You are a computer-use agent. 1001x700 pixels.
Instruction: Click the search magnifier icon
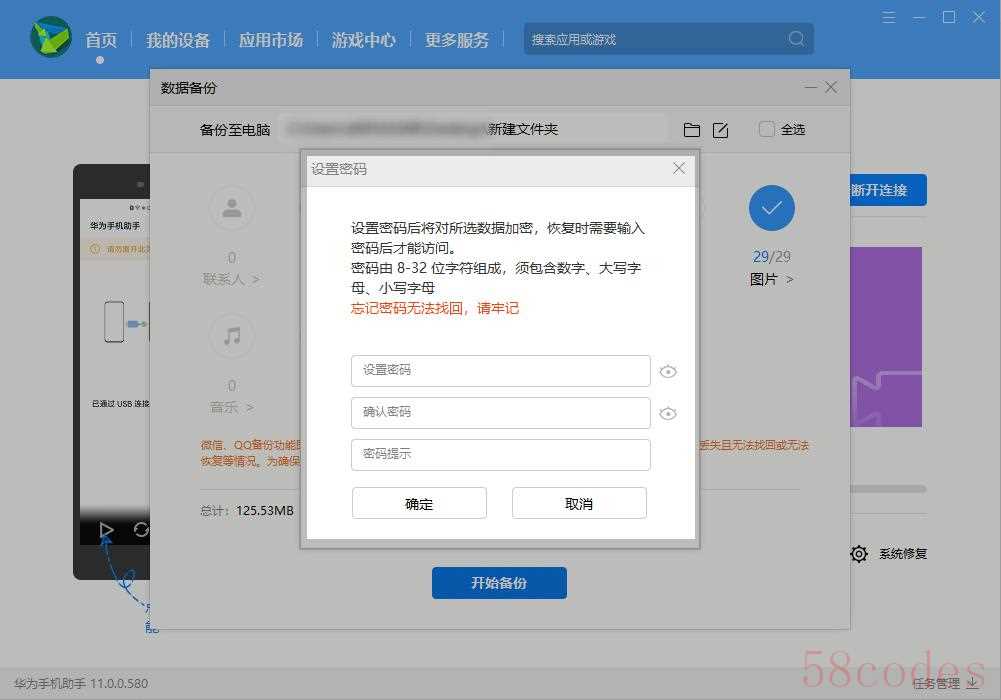[x=796, y=39]
